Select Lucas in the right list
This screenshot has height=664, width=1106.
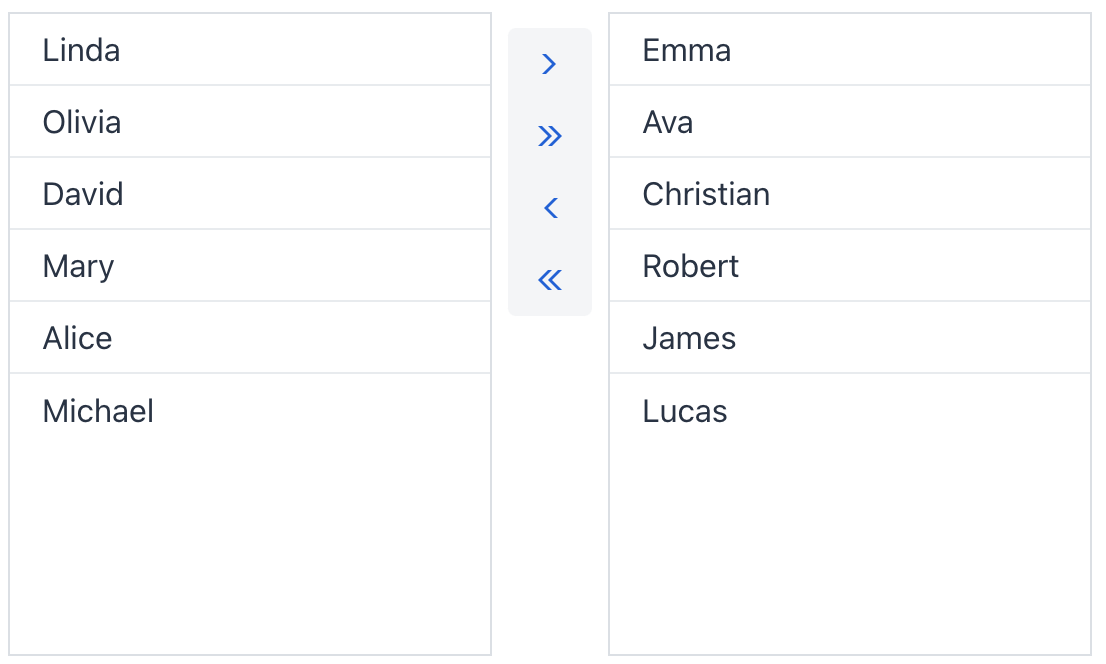[x=685, y=411]
